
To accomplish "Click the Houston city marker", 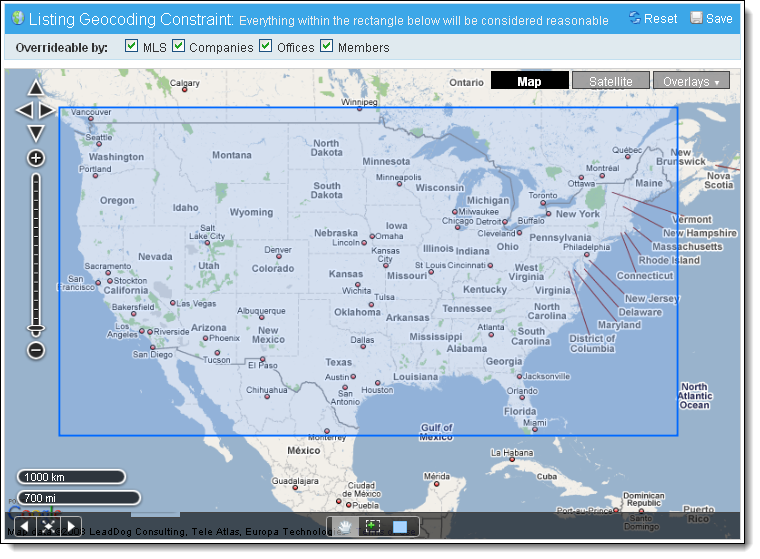I will [378, 383].
